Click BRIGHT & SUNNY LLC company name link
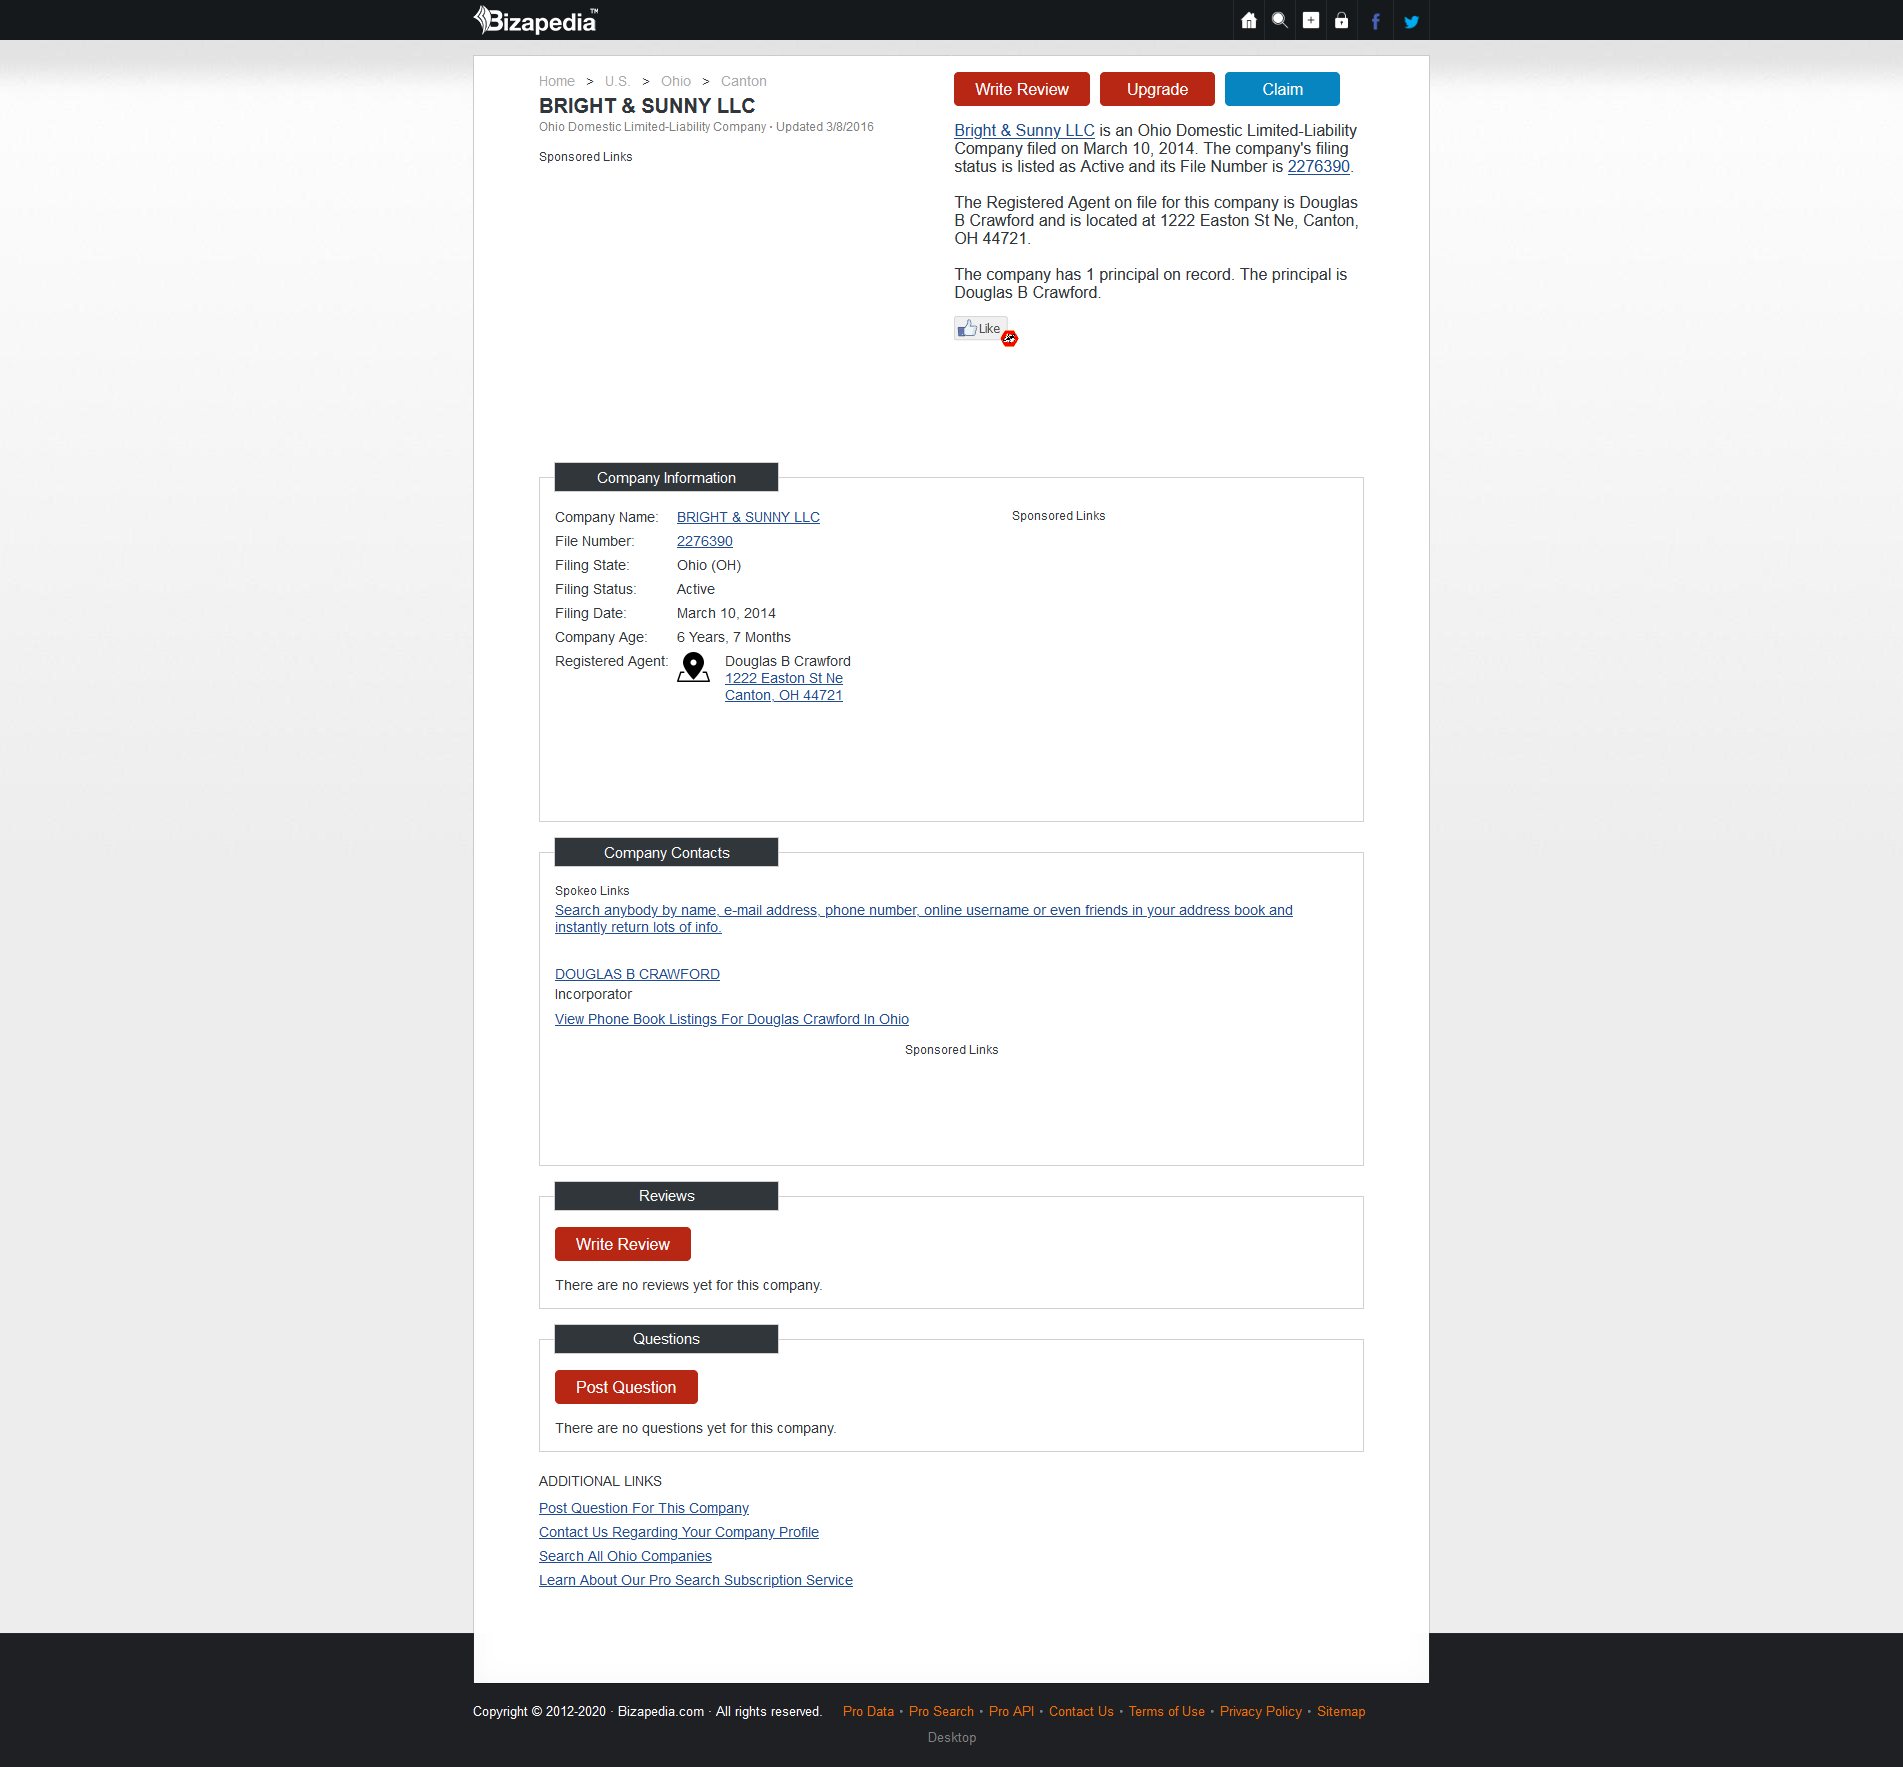 coord(748,517)
